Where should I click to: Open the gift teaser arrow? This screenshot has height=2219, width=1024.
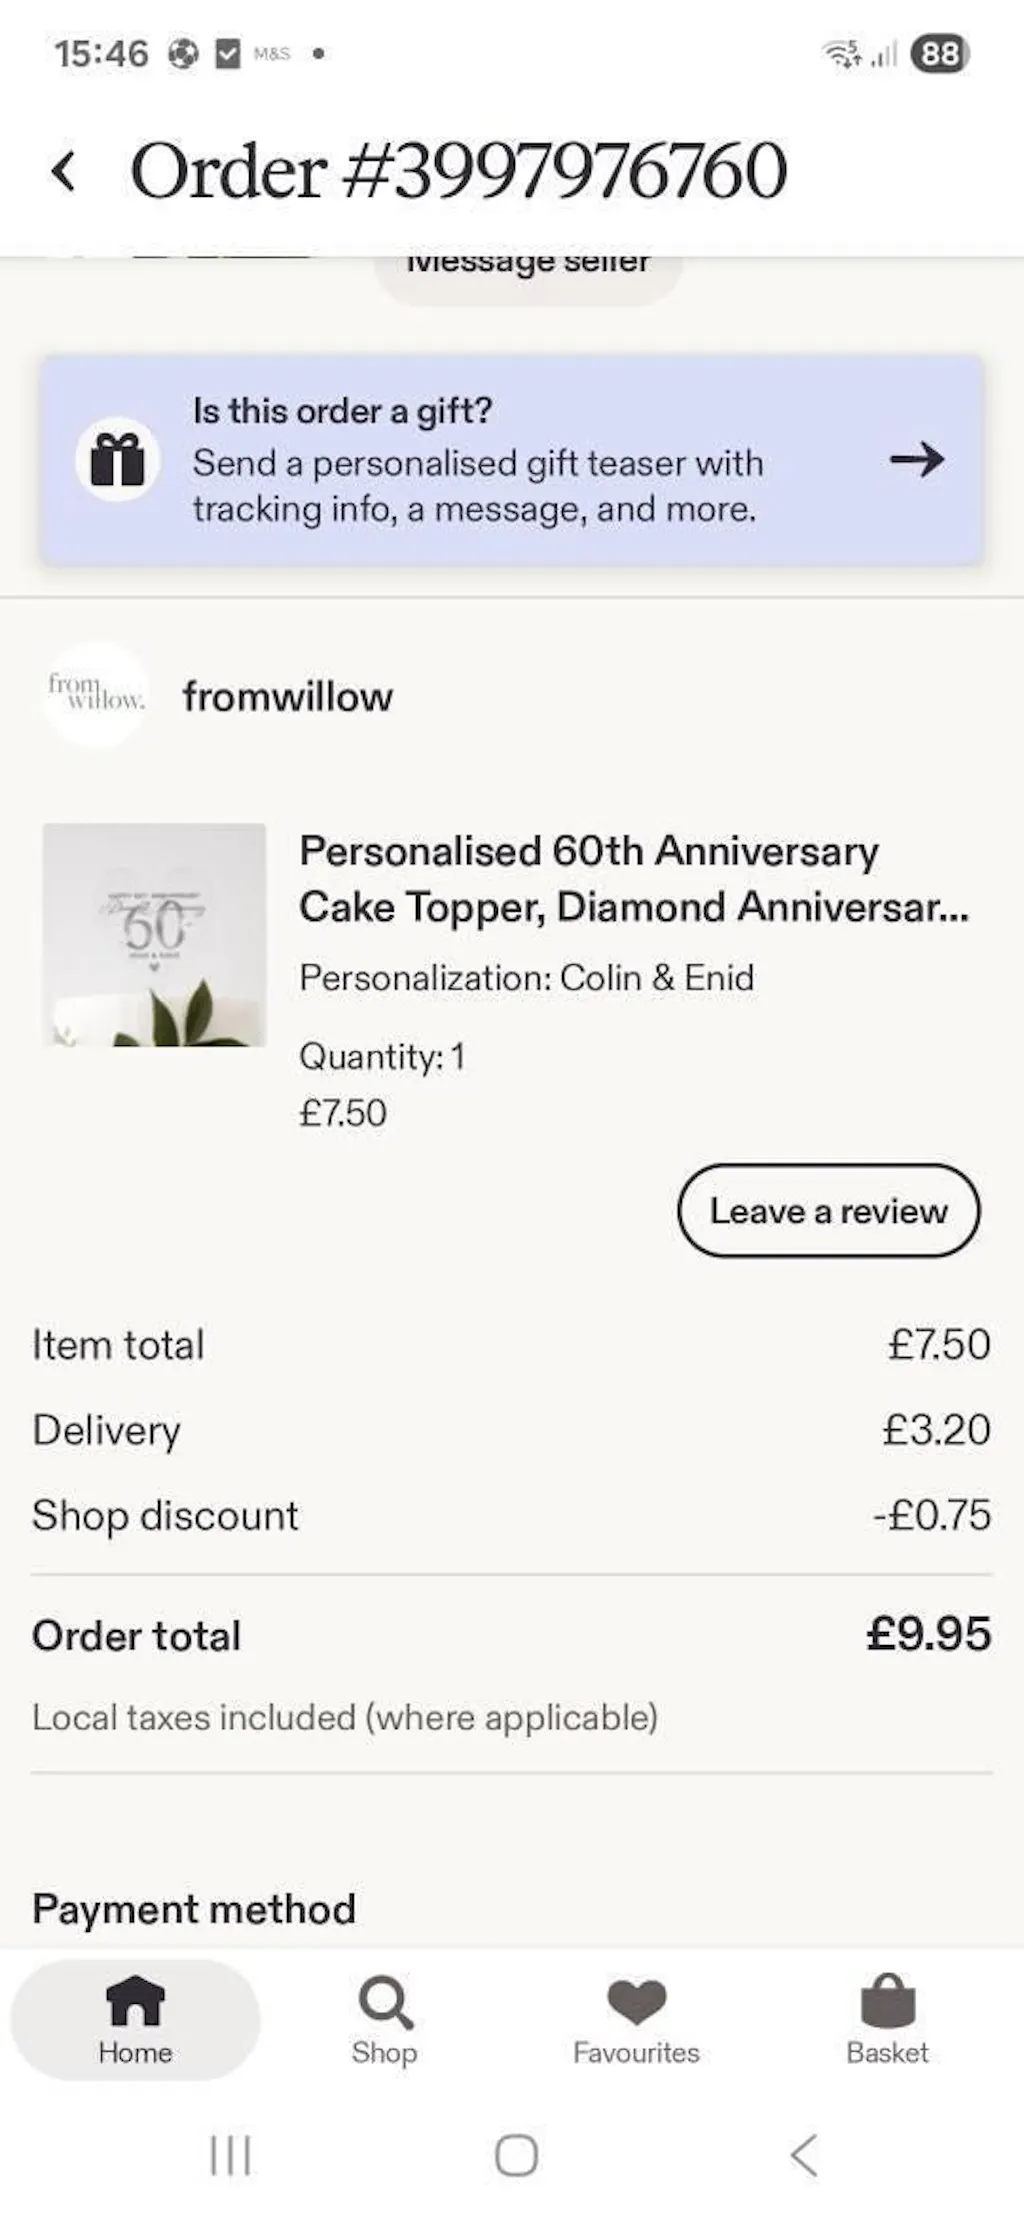[x=916, y=460]
